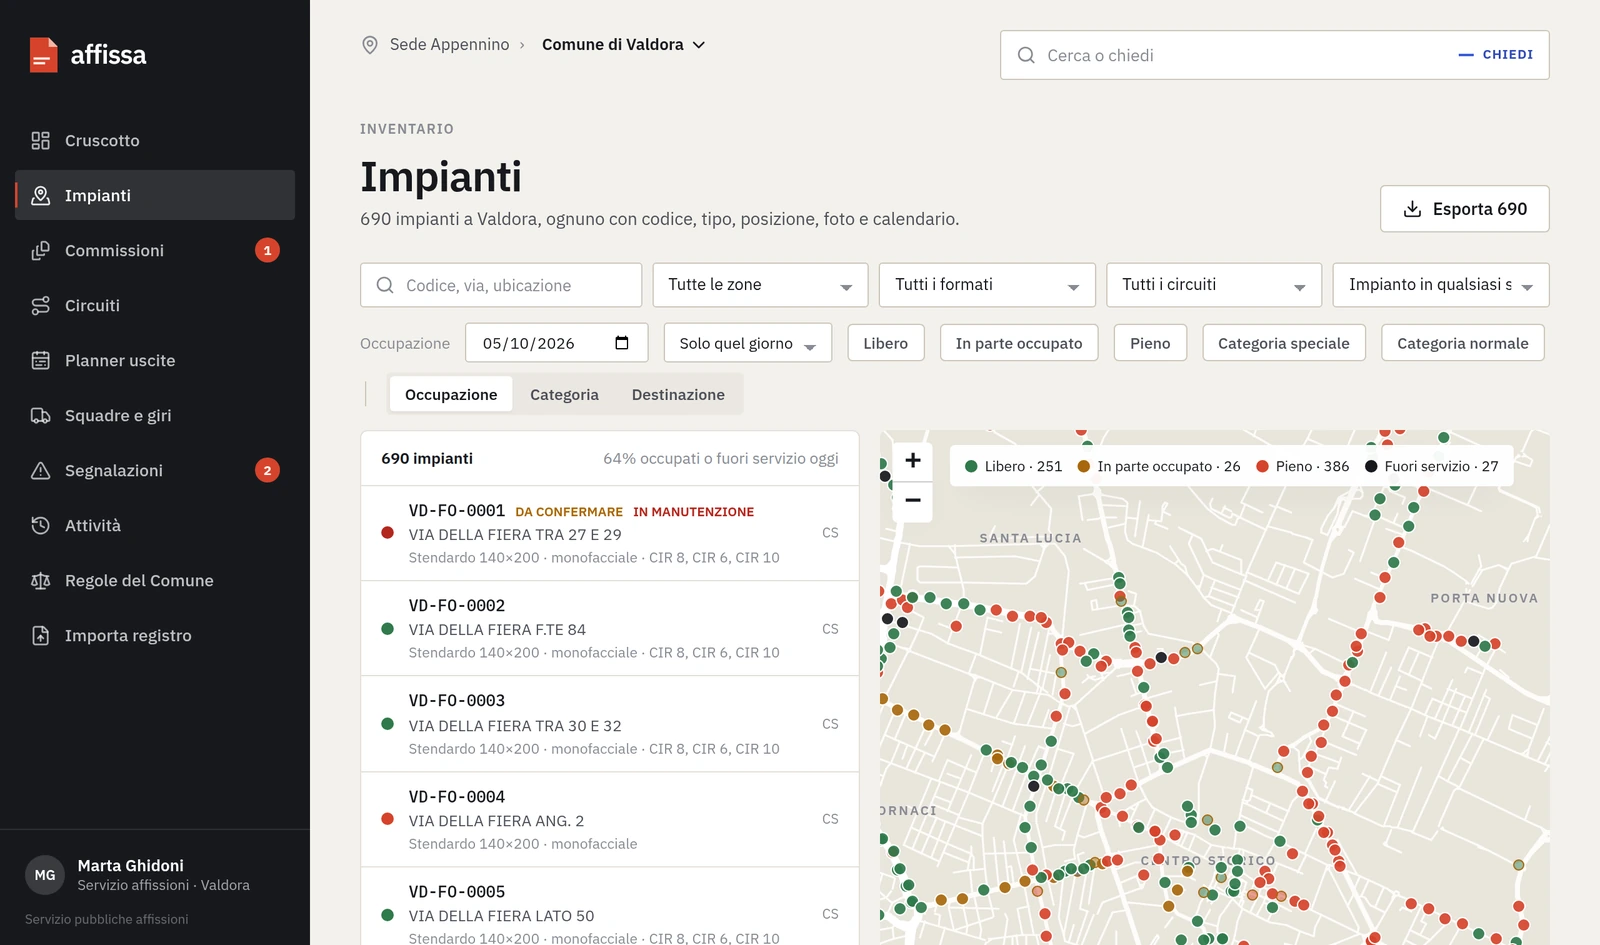Zoom in on the map

[913, 460]
